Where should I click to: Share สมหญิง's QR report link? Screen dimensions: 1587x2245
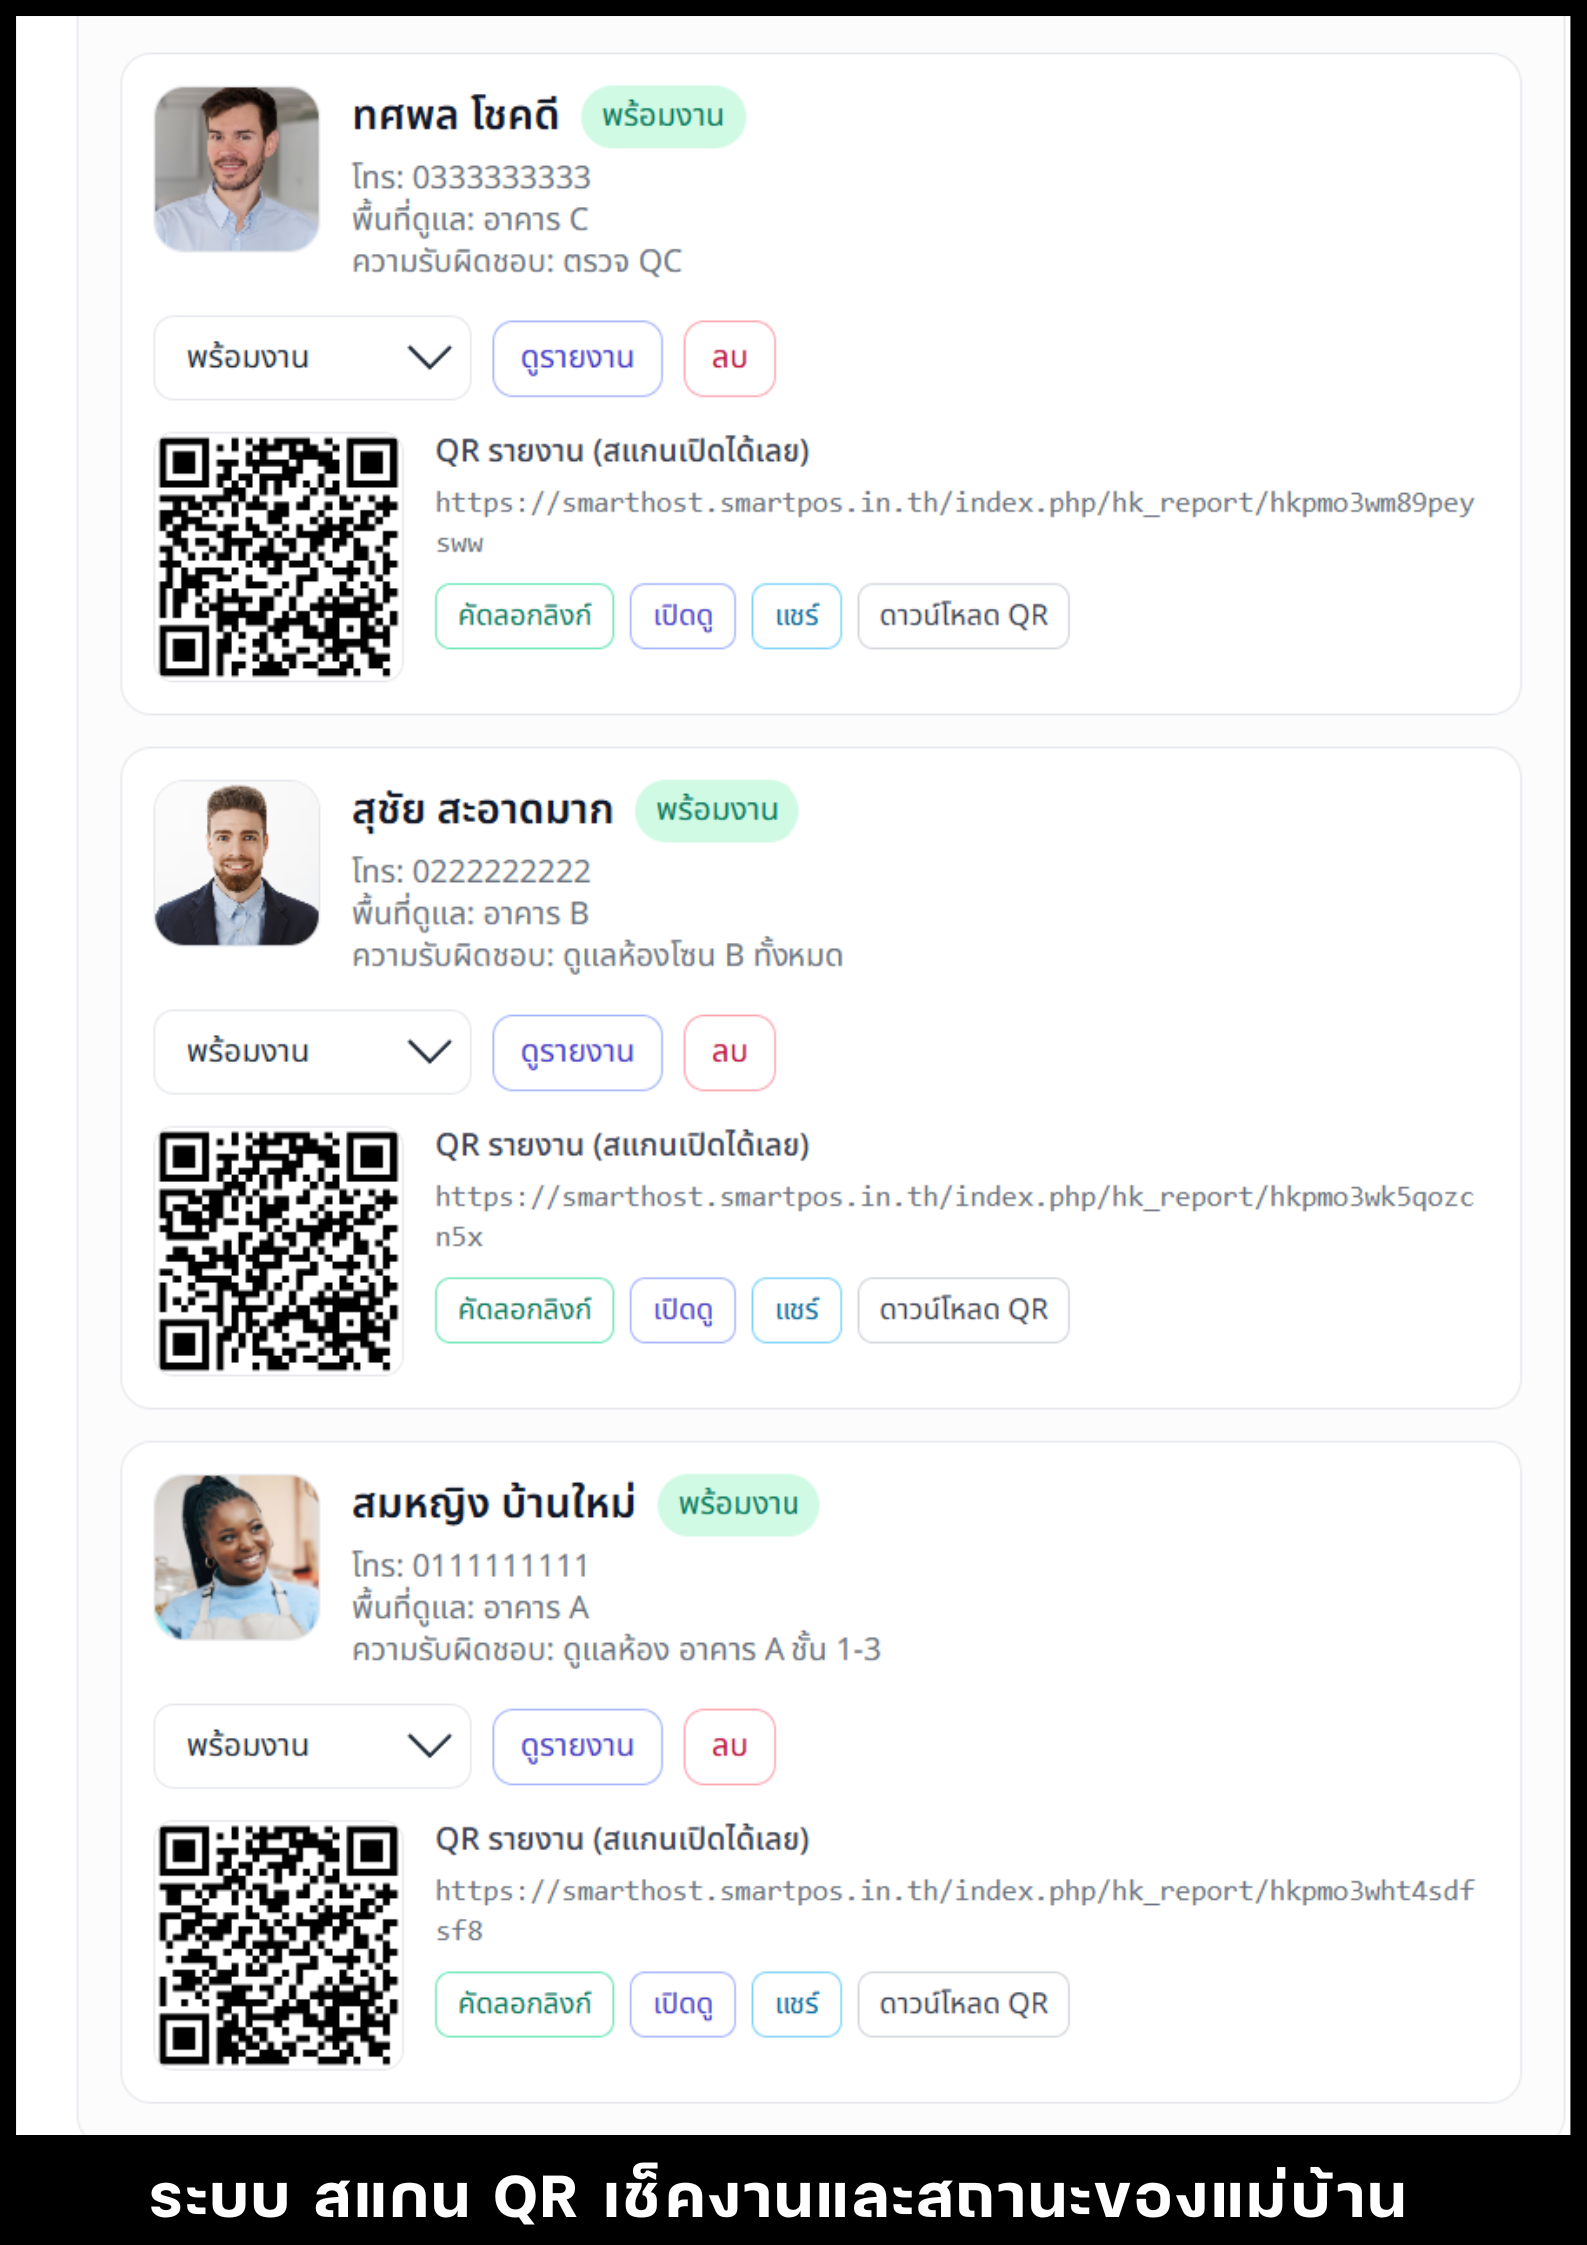point(796,2004)
